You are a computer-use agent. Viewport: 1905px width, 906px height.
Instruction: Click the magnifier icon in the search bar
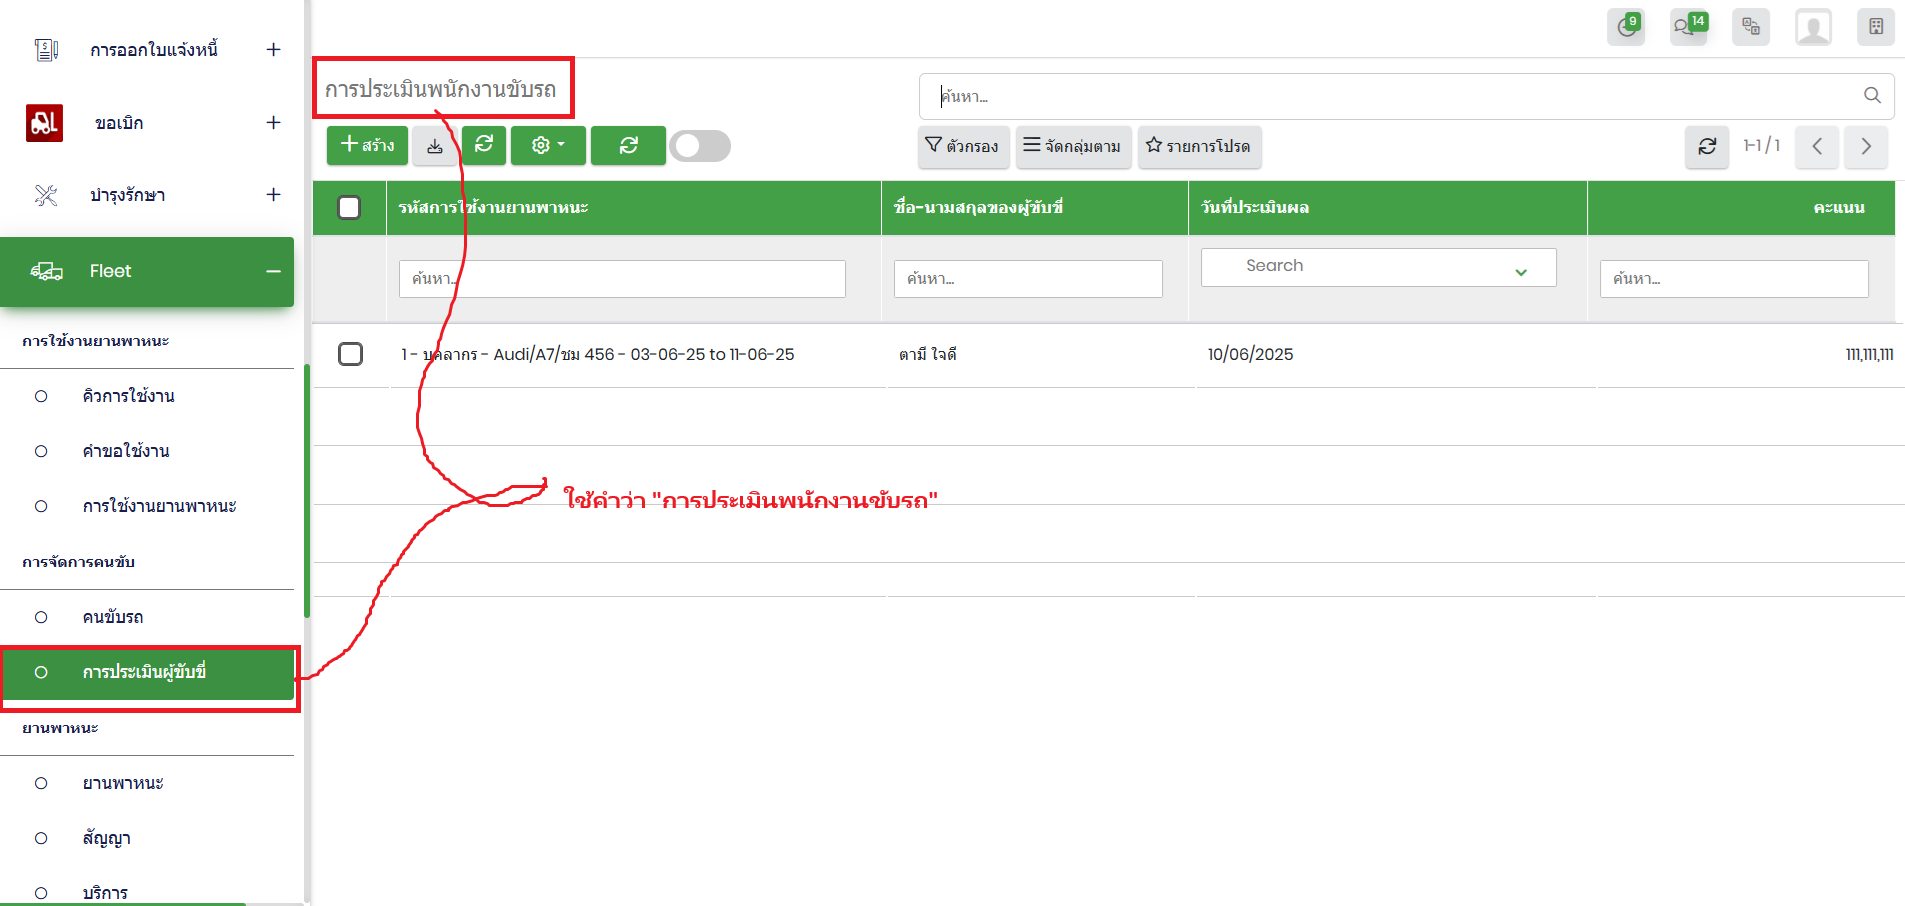pyautogui.click(x=1872, y=95)
